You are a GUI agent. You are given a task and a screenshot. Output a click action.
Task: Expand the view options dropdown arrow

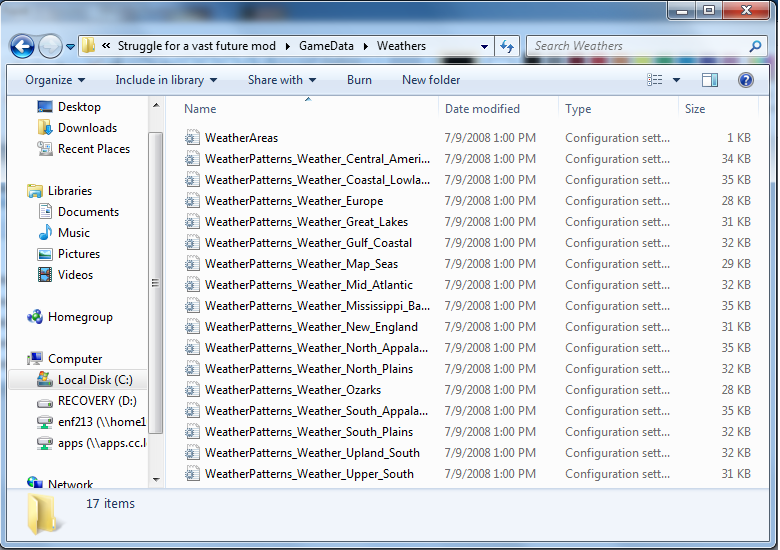click(677, 80)
